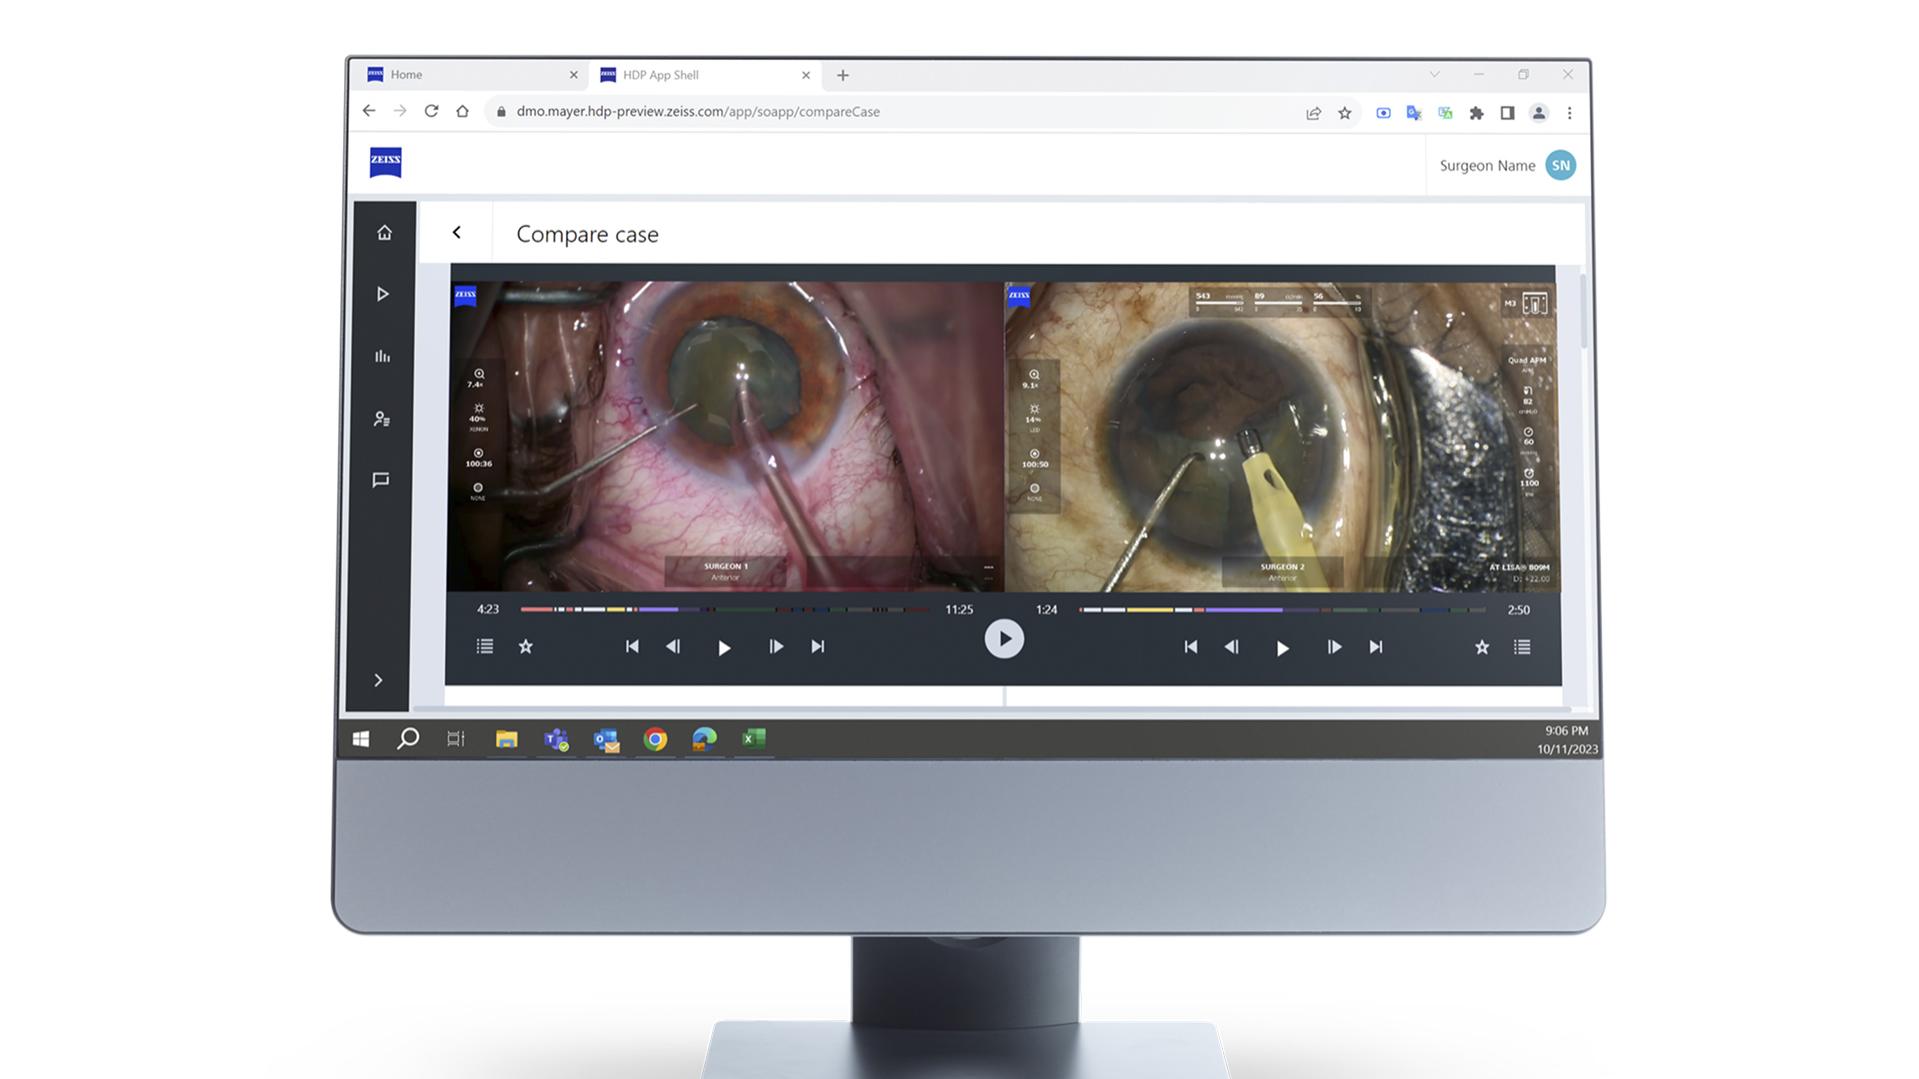The height and width of the screenshot is (1079, 1919).
Task: Open a new browser tab
Action: (x=843, y=75)
